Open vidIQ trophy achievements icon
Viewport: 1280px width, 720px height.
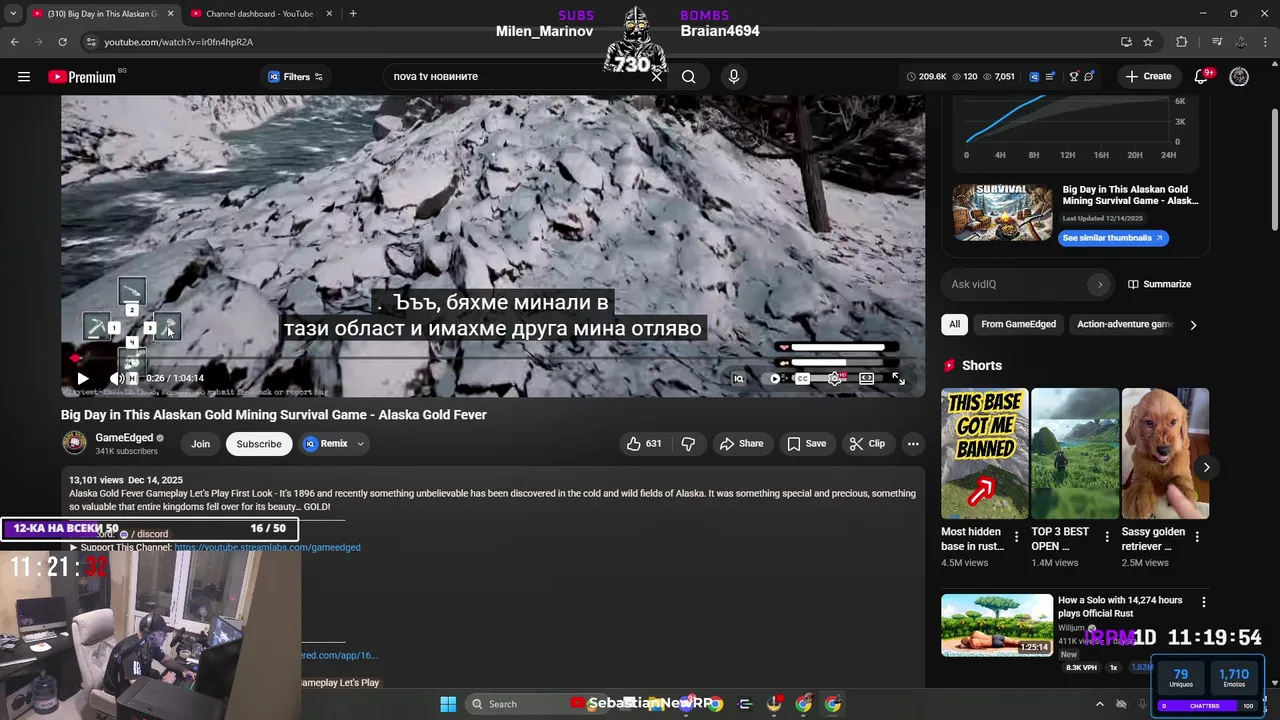tap(1074, 76)
